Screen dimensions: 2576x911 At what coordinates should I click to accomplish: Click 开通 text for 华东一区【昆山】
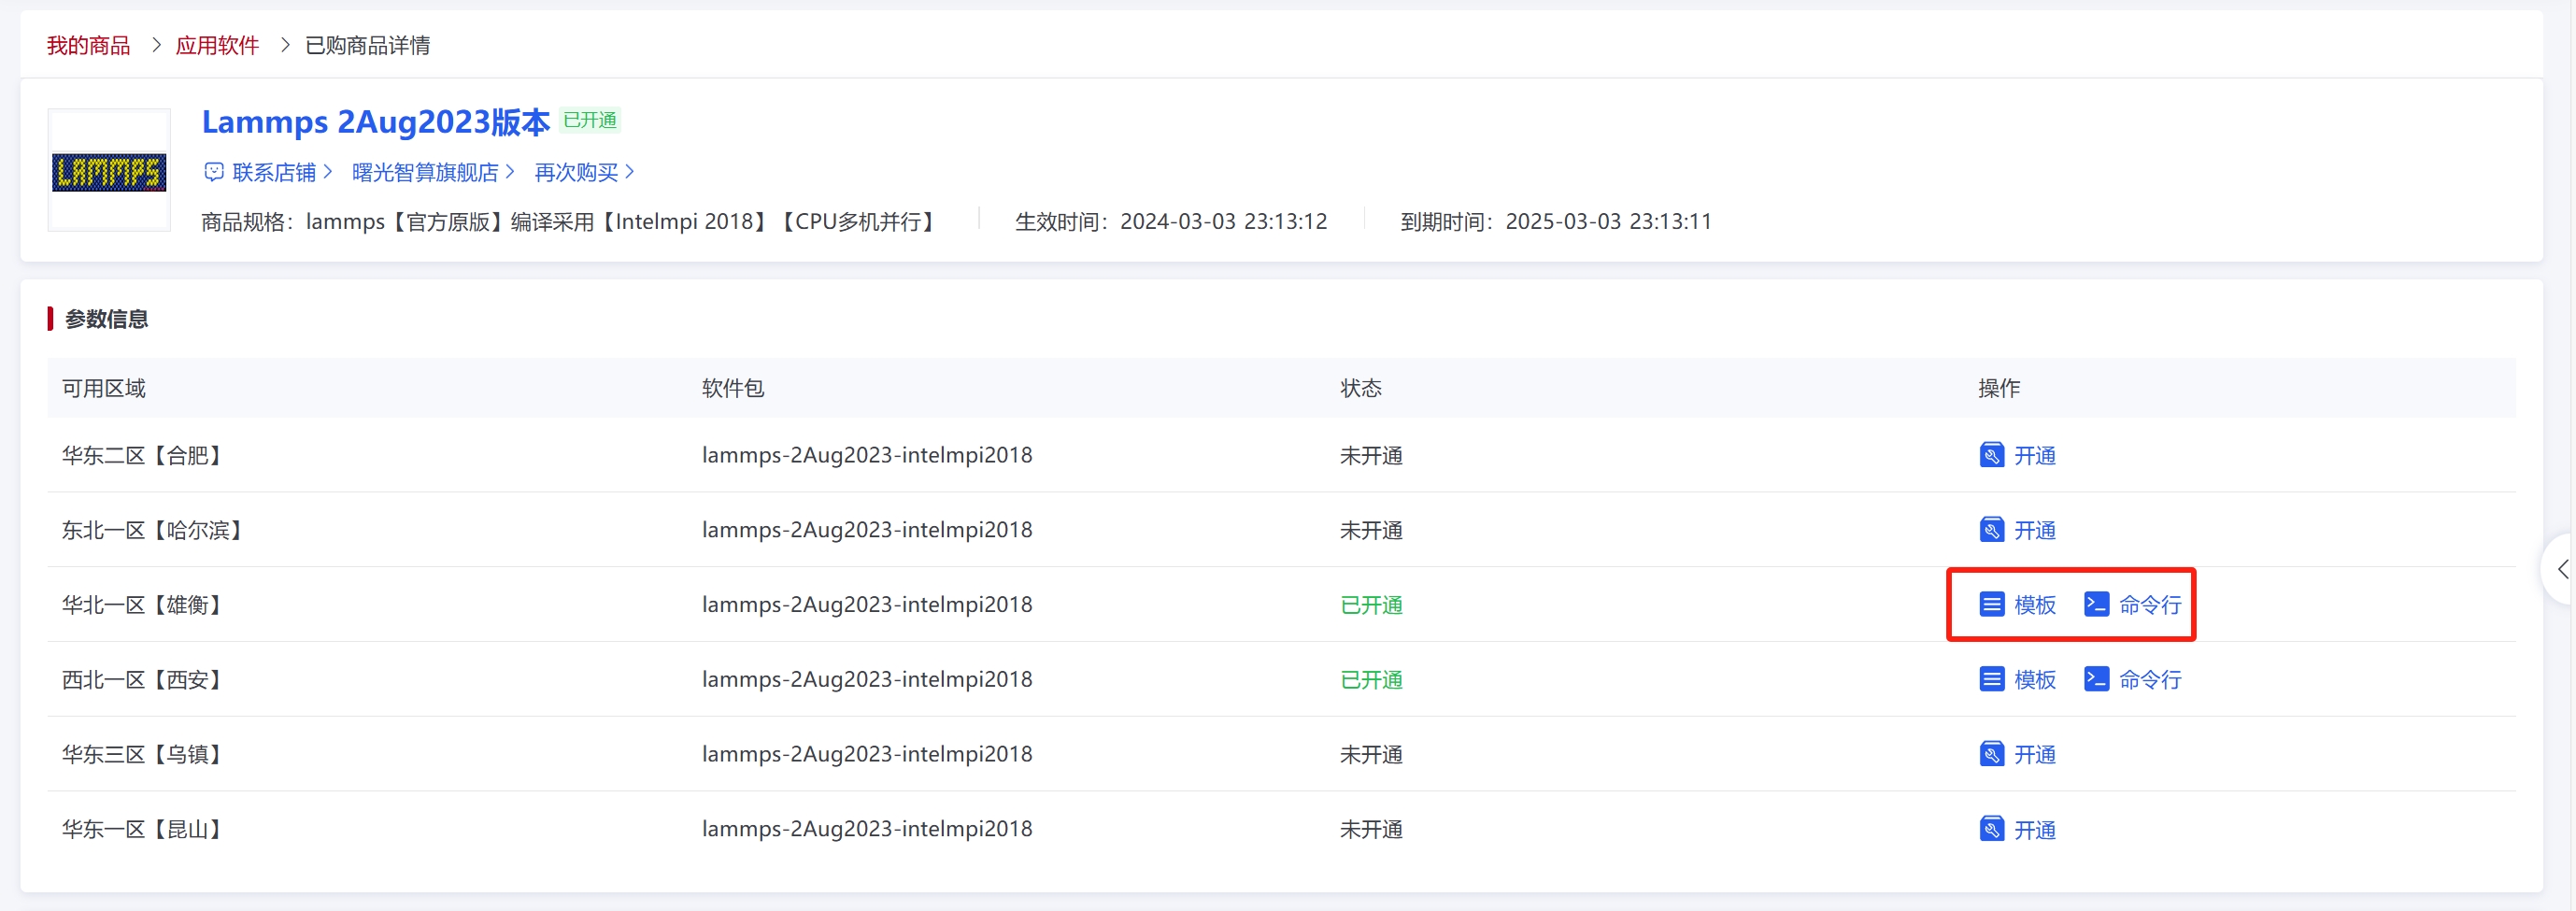2034,830
